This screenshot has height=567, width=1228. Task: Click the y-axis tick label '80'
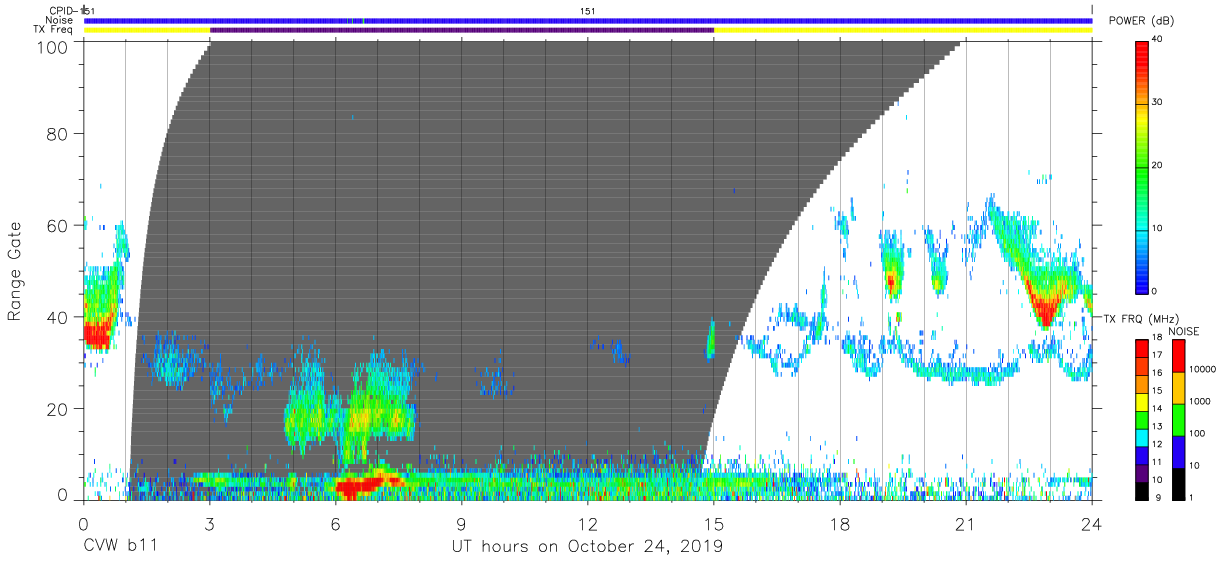click(59, 133)
